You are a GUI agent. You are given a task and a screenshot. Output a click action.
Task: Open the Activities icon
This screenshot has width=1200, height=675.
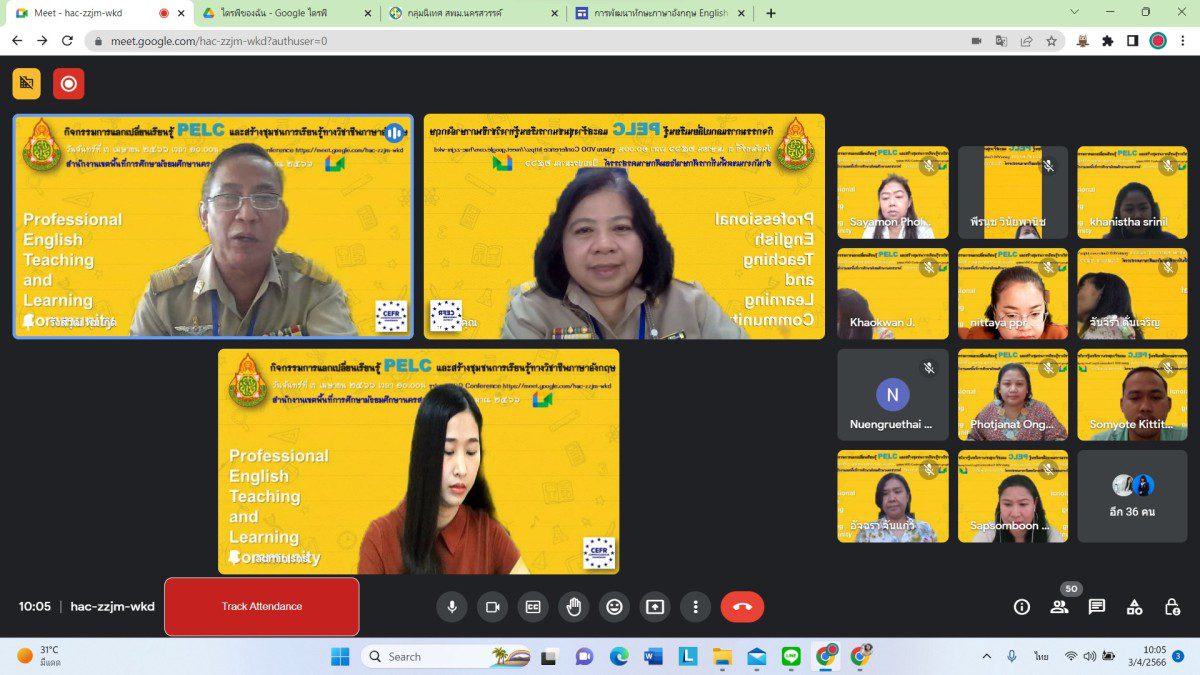click(1134, 606)
